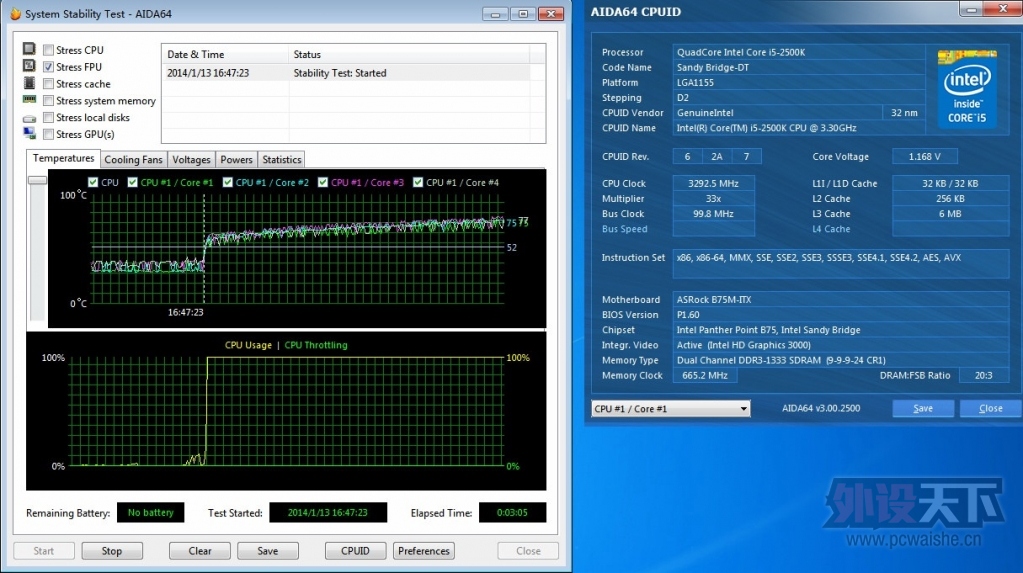Viewport: 1023px width, 573px height.
Task: Toggle the CPU graph legend checkbox
Action: coord(93,183)
